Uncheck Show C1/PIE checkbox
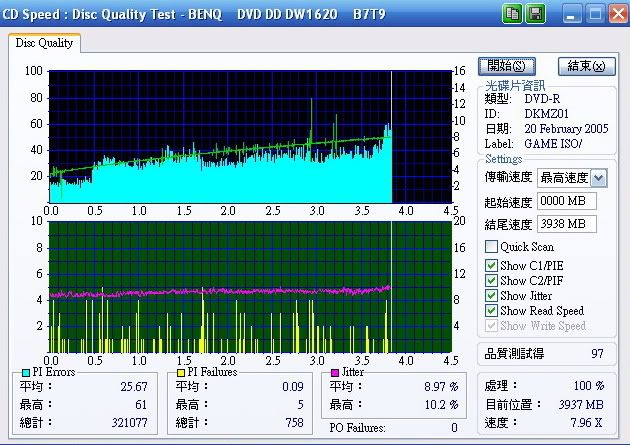 click(x=491, y=265)
